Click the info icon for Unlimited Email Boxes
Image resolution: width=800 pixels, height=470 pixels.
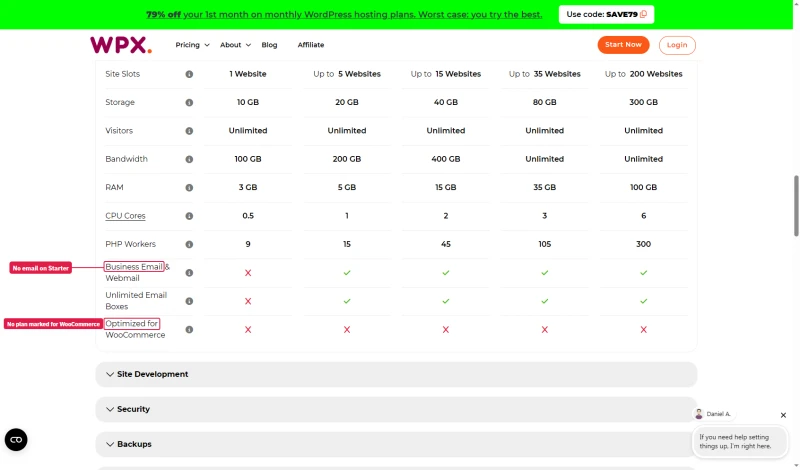[189, 301]
